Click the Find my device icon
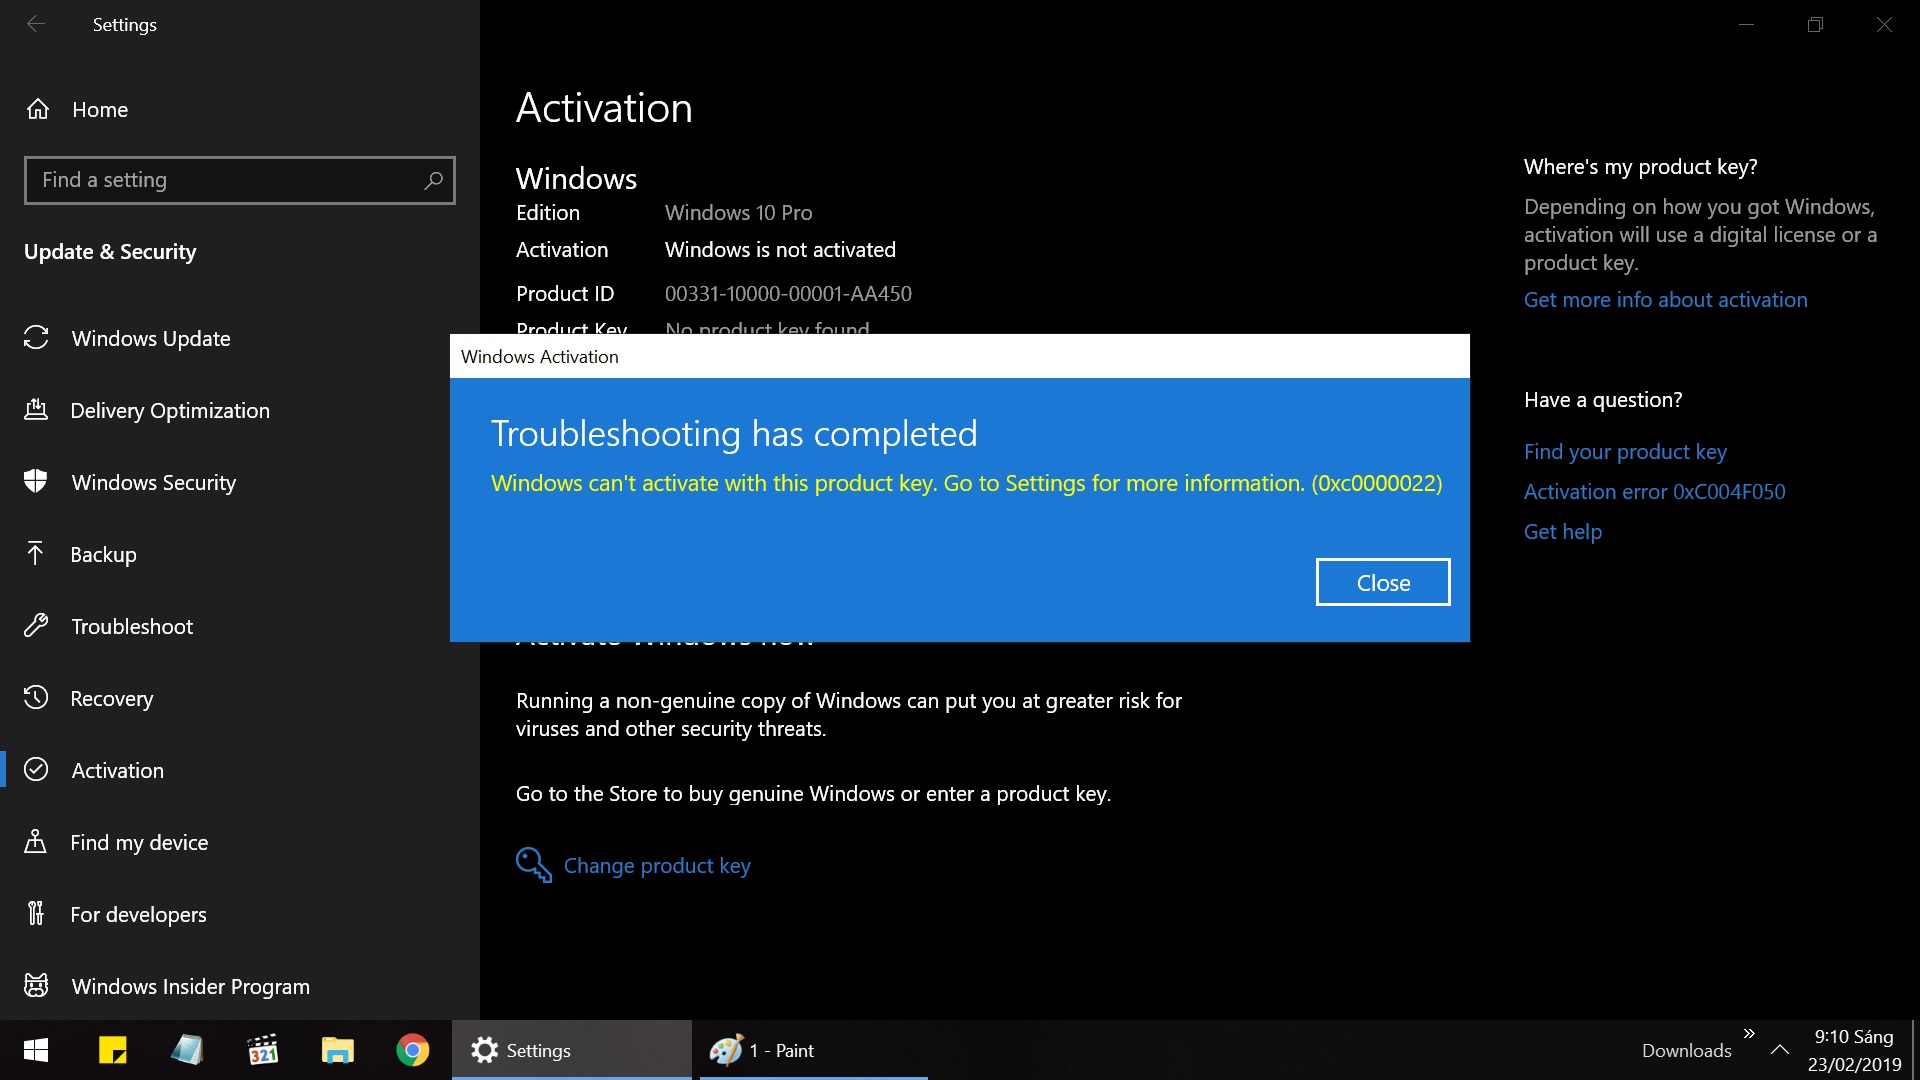1920x1080 pixels. click(x=36, y=842)
